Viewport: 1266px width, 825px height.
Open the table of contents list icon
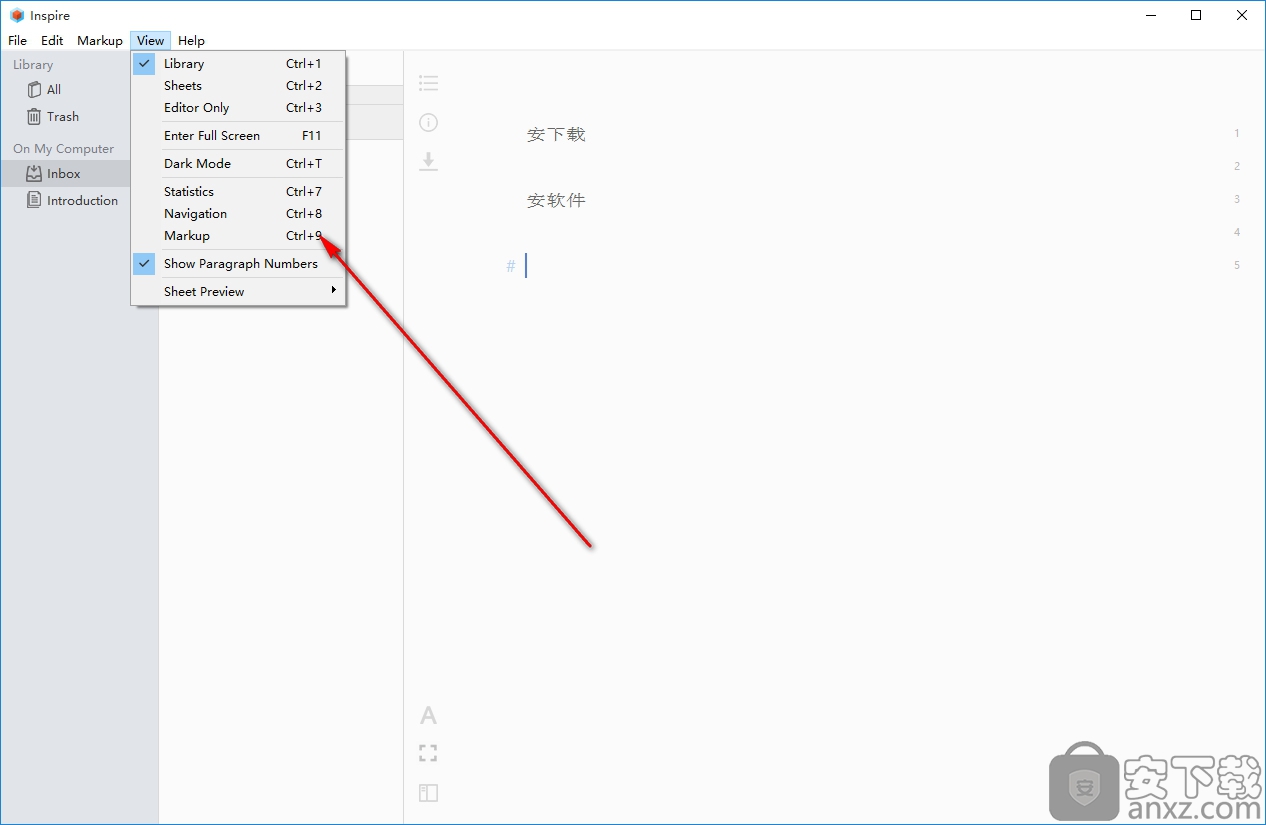[428, 83]
